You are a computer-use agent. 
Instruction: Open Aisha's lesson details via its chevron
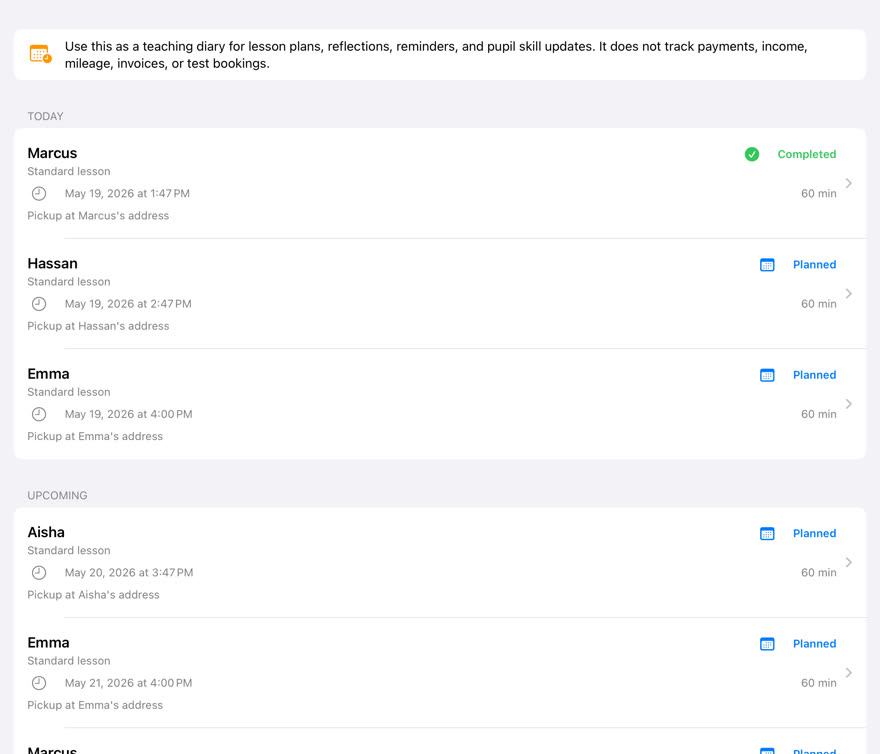(849, 563)
